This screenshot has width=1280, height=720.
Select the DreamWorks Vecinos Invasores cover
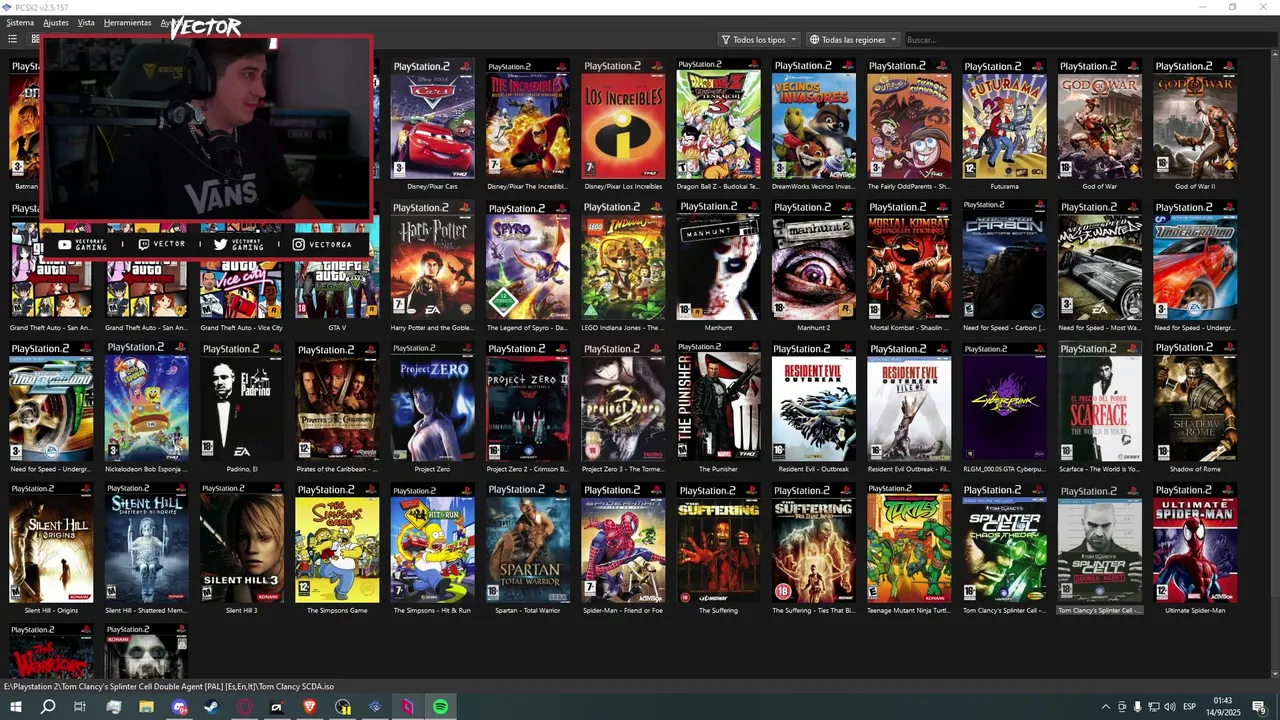click(x=814, y=119)
